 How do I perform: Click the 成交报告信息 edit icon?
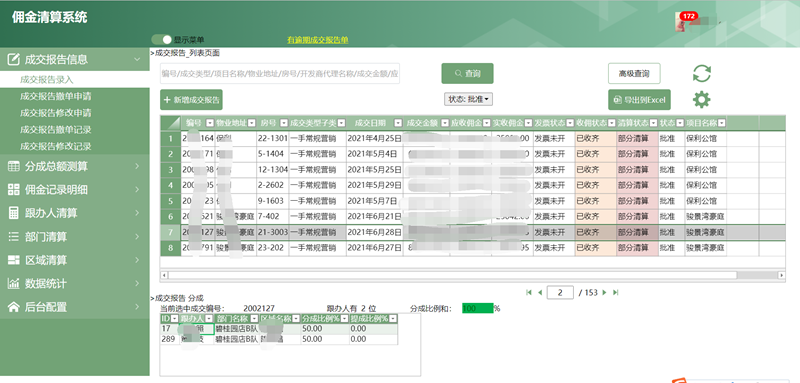point(14,59)
